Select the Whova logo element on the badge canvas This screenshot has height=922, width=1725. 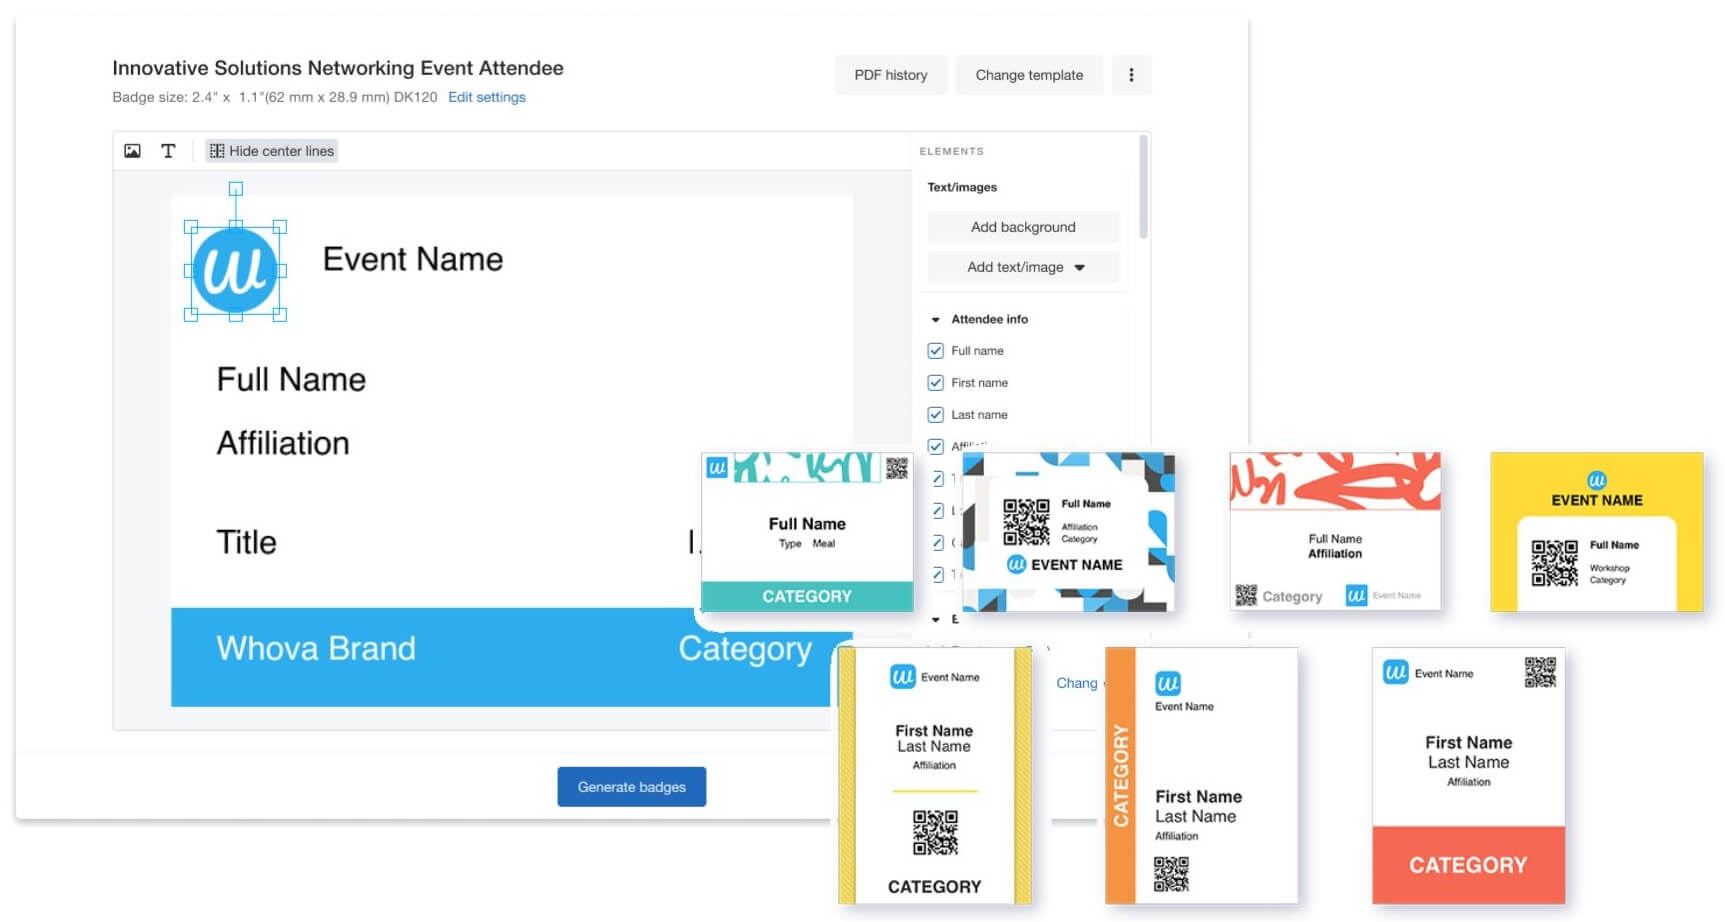[x=236, y=268]
